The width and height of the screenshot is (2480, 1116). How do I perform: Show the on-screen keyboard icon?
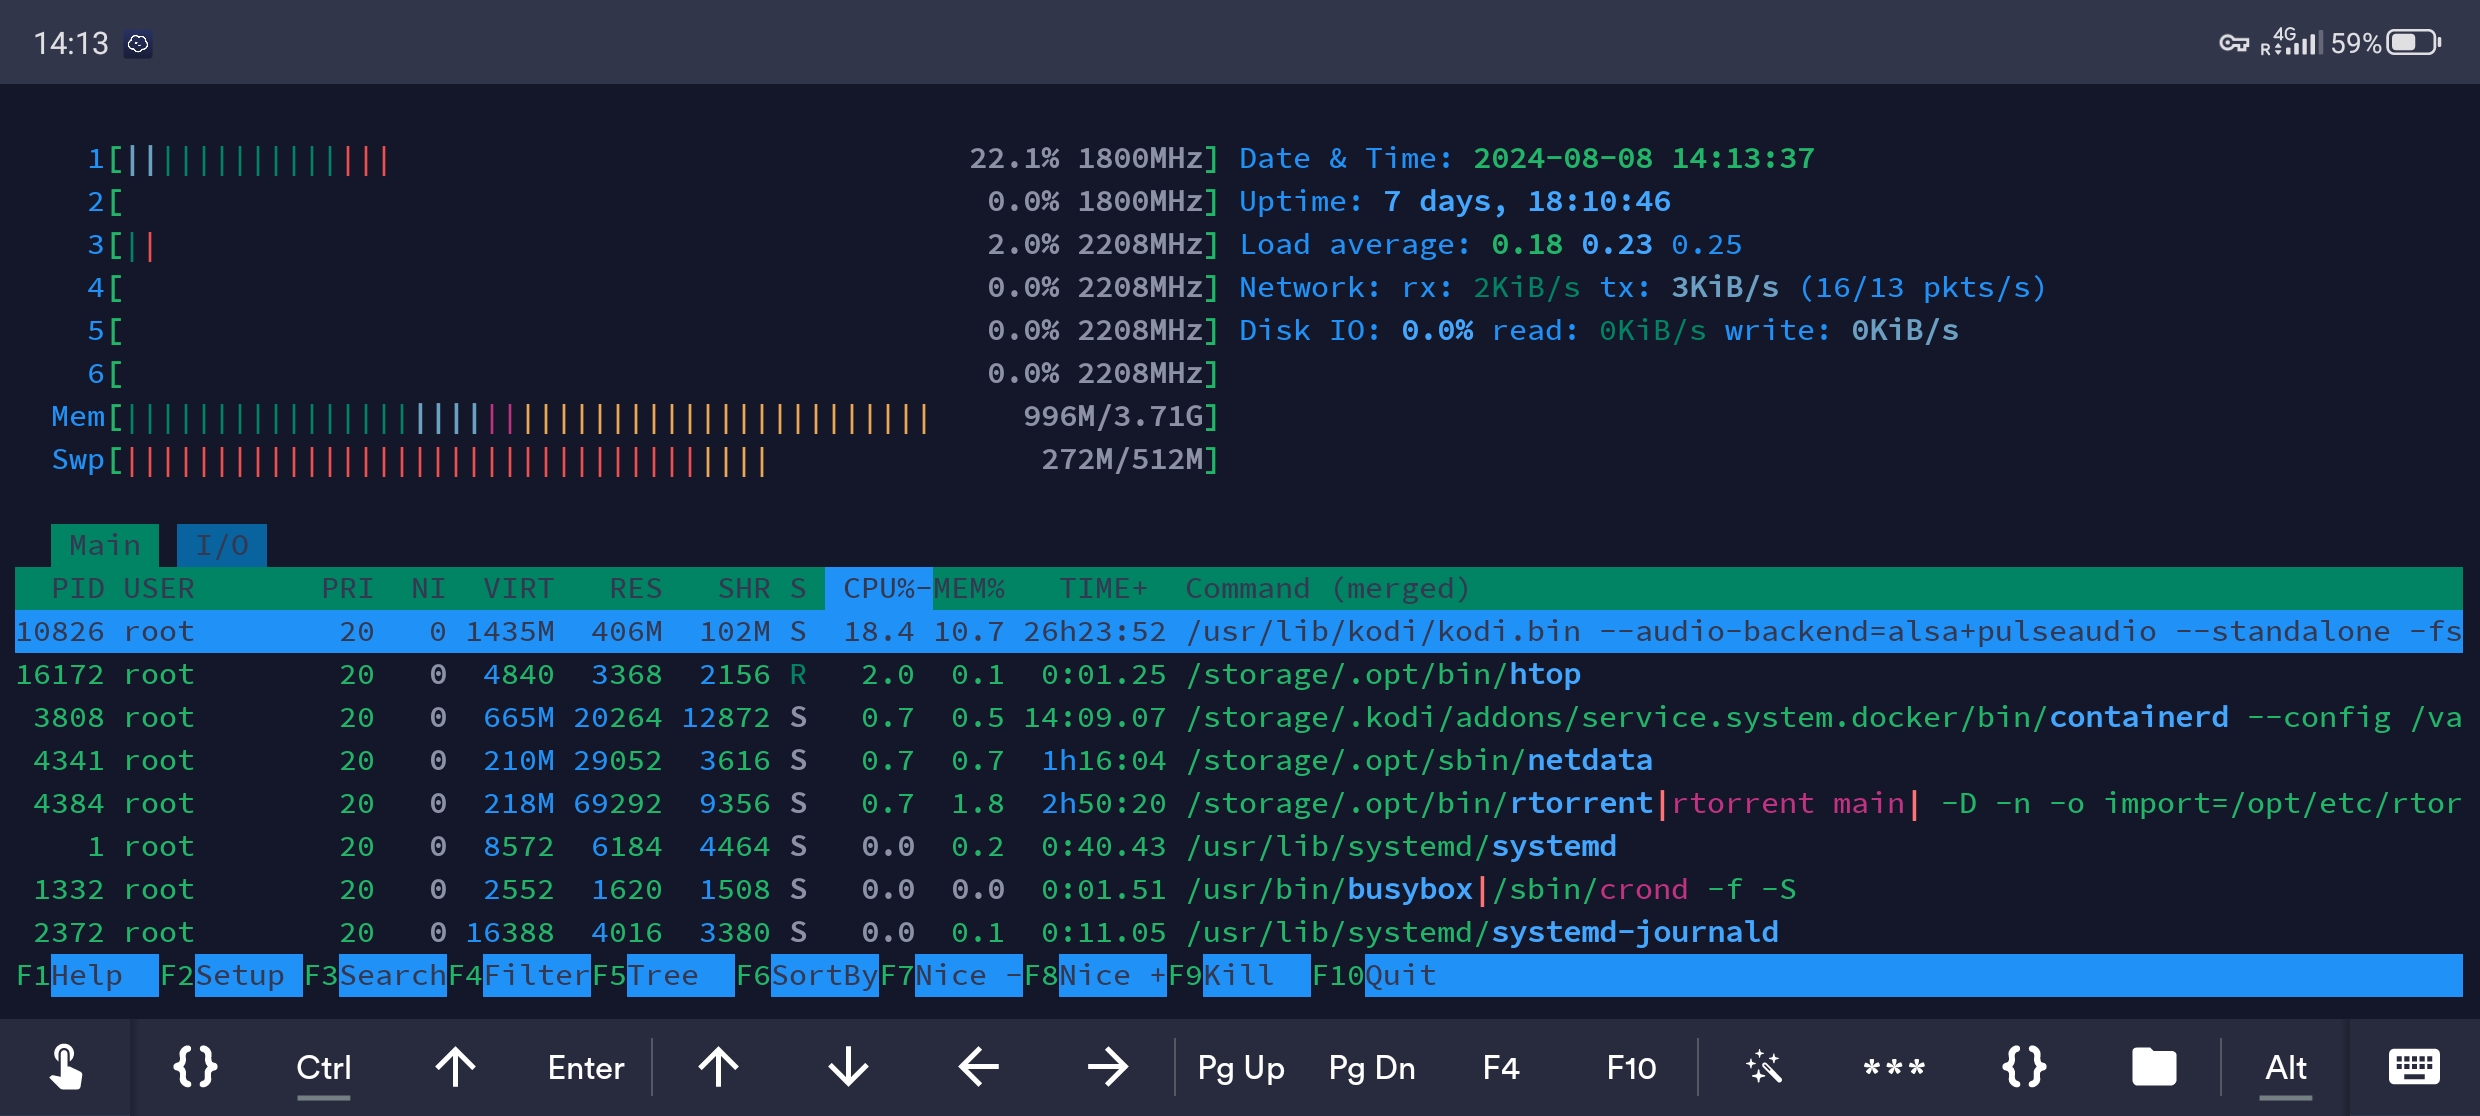[2414, 1067]
